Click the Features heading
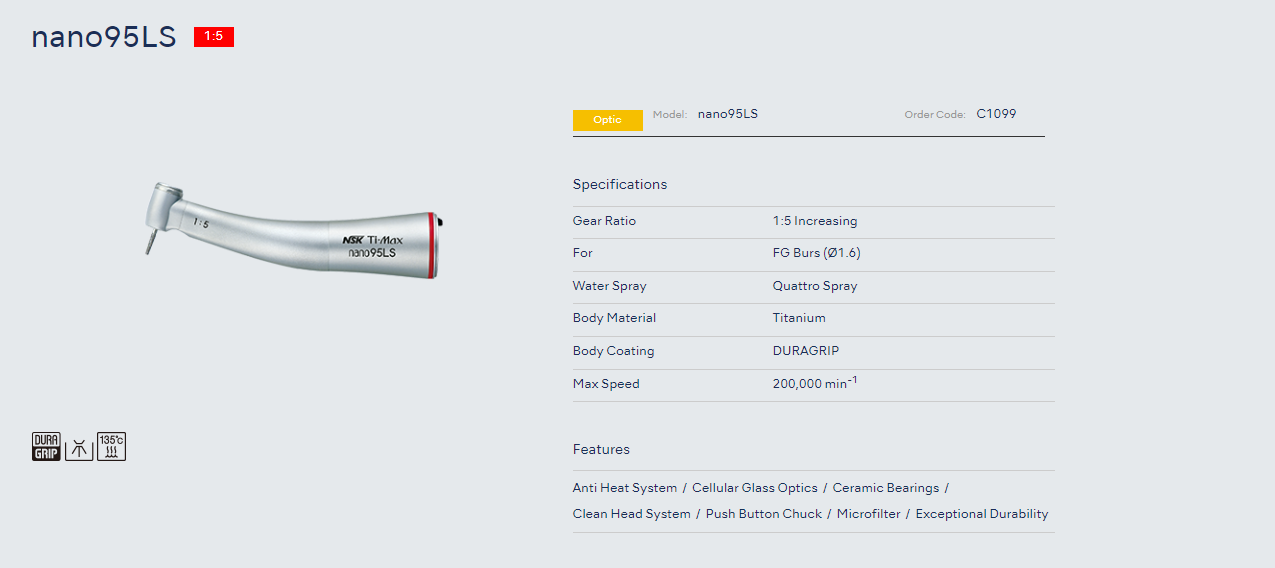This screenshot has width=1275, height=568. [x=601, y=449]
